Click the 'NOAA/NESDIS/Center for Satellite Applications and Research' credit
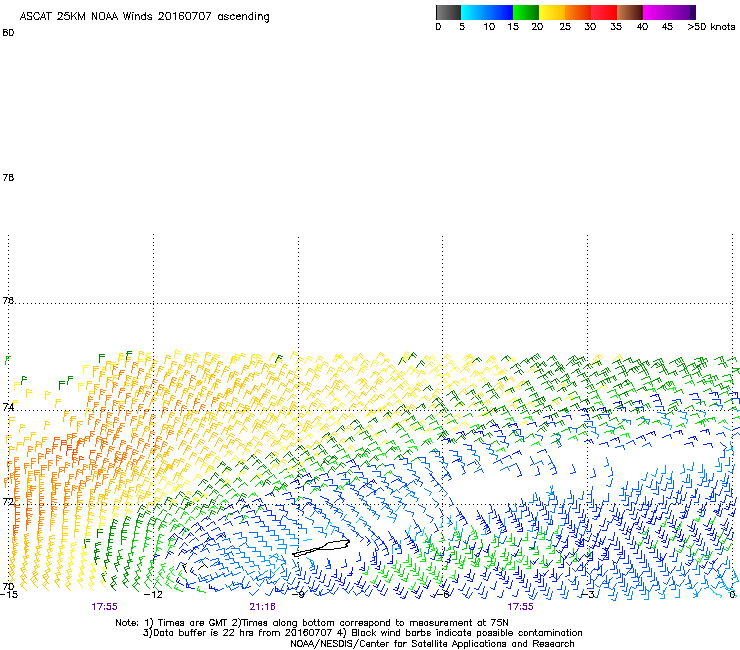740x650 pixels. point(432,644)
